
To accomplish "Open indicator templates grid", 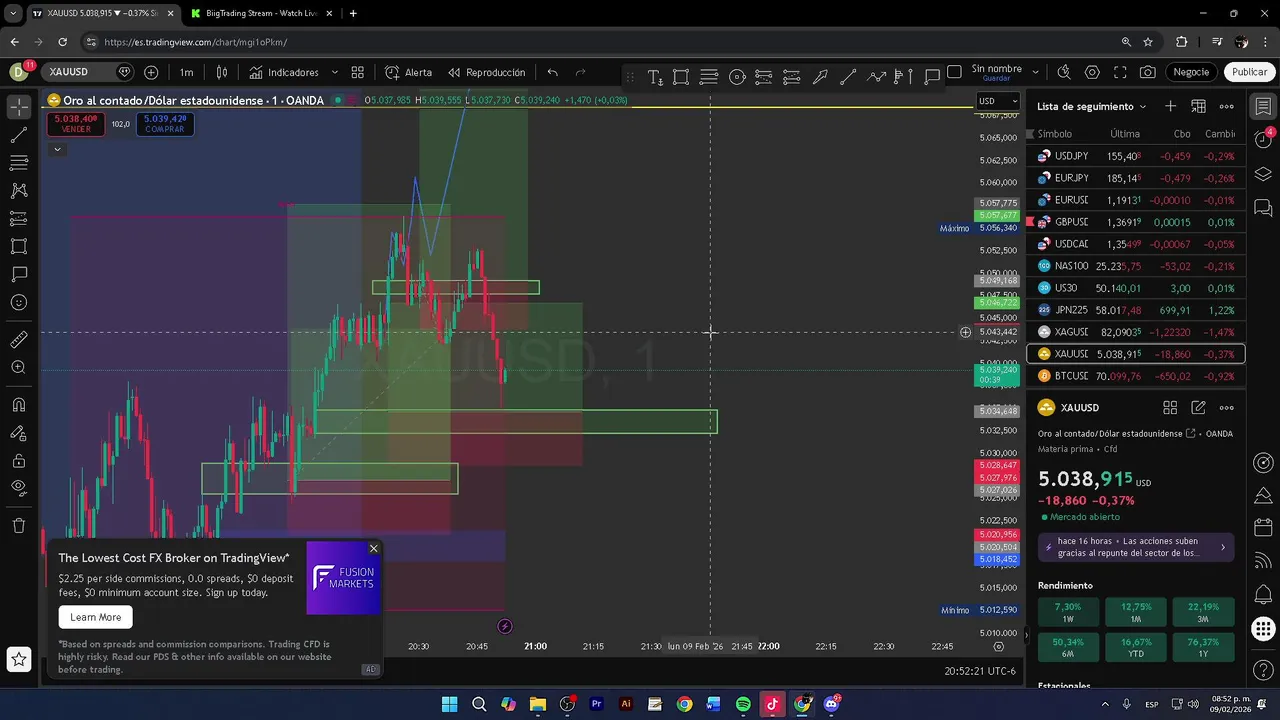I will click(x=357, y=72).
